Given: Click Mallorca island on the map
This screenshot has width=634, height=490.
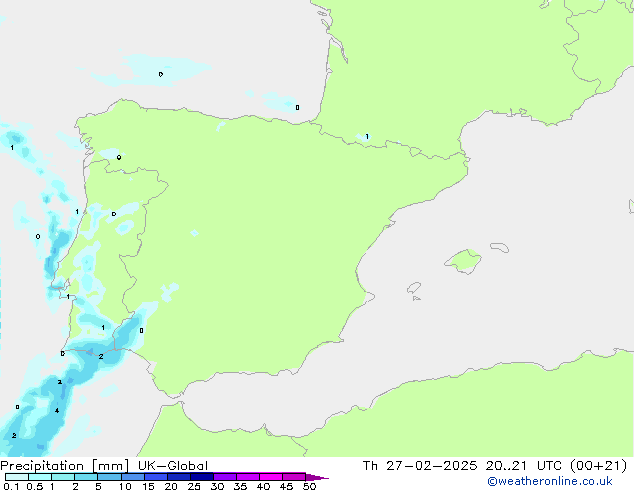Looking at the screenshot, I should click(464, 261).
